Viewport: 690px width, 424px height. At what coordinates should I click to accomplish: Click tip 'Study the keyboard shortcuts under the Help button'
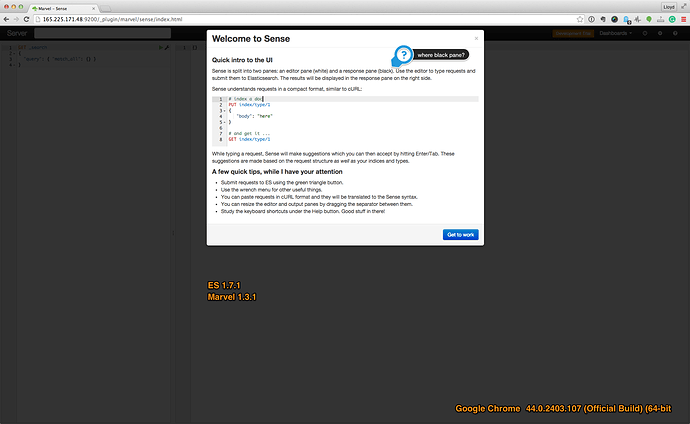303,212
